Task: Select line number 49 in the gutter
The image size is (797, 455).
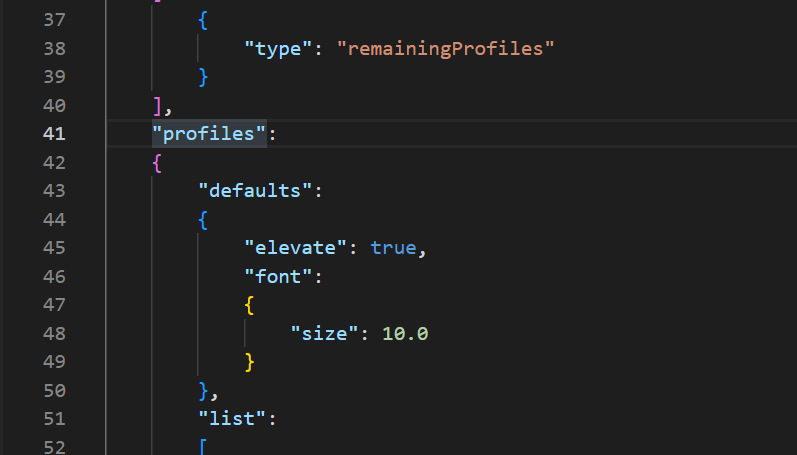Action: [54, 362]
